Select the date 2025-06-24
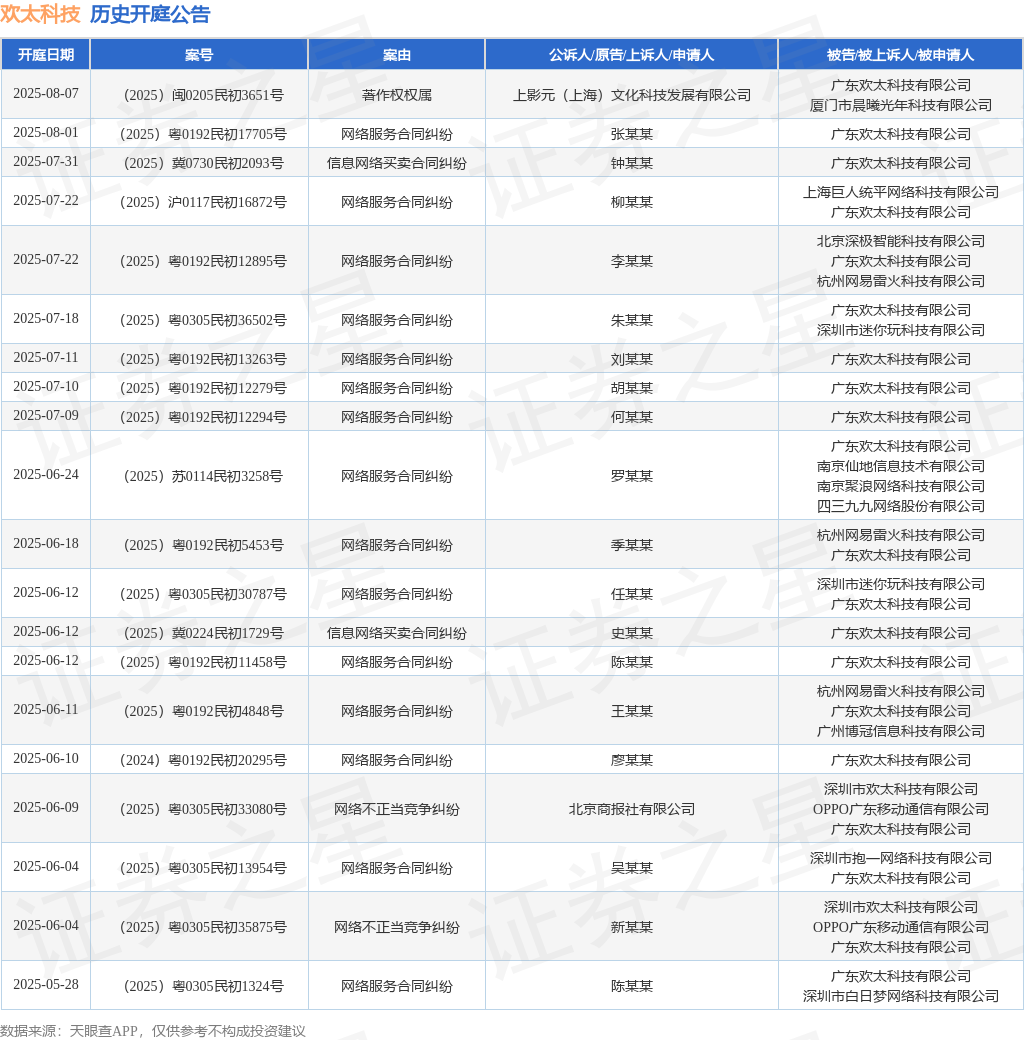 [x=46, y=475]
